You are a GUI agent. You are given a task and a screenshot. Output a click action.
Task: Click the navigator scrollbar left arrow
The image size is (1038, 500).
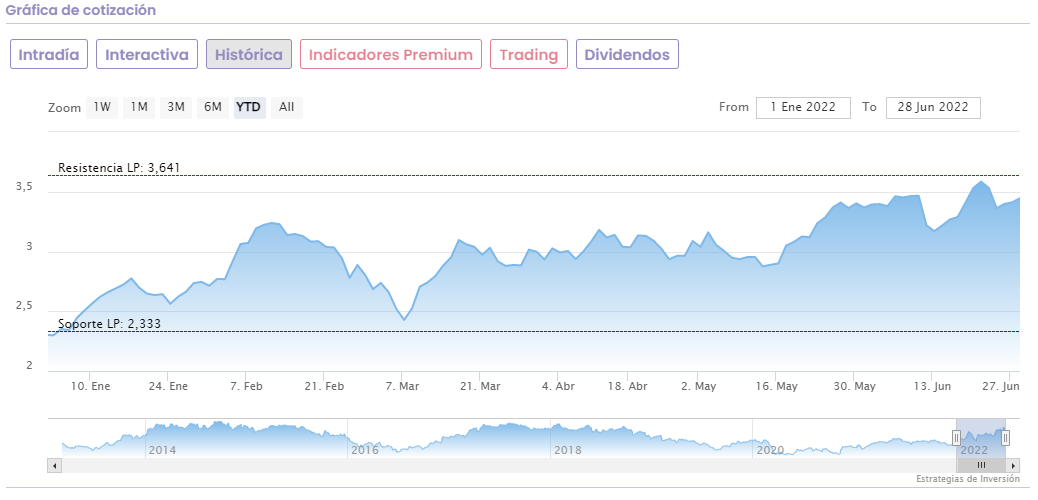pyautogui.click(x=54, y=465)
